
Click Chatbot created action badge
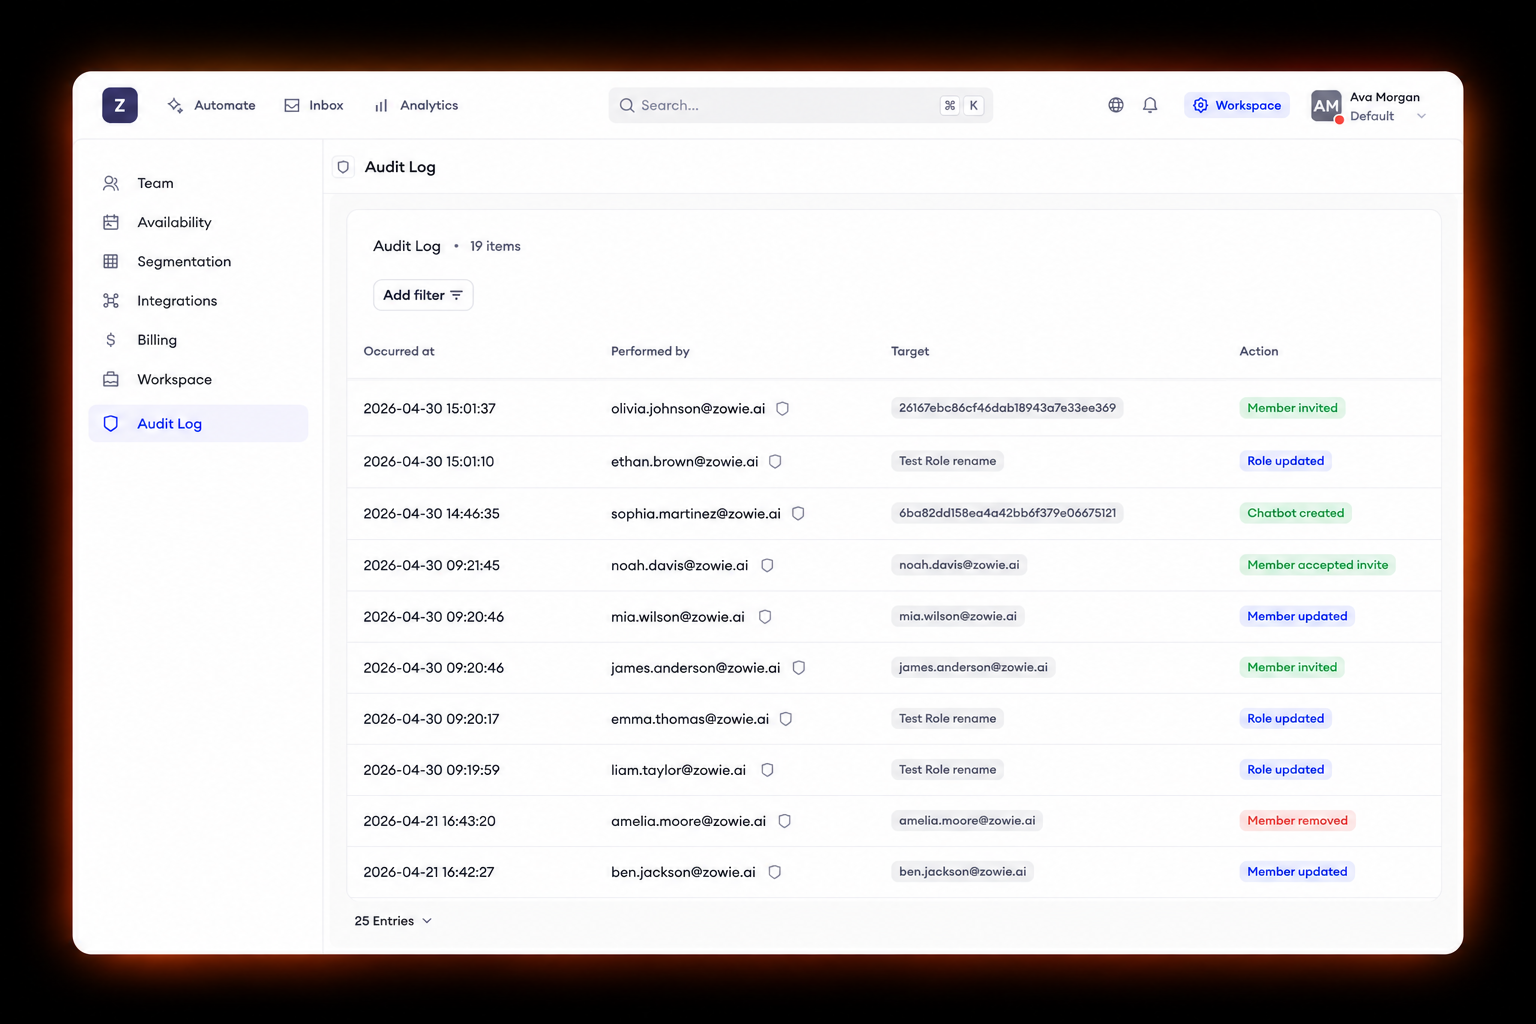coord(1296,513)
